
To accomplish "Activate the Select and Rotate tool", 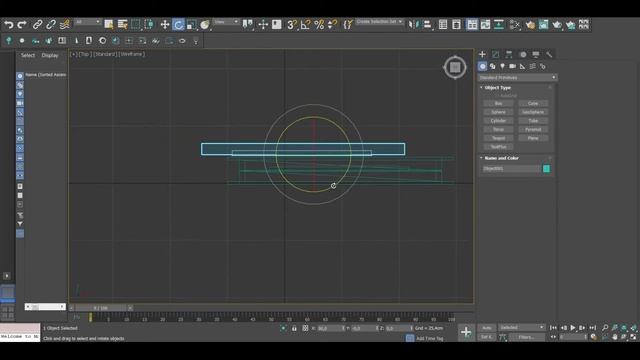I will click(x=178, y=25).
